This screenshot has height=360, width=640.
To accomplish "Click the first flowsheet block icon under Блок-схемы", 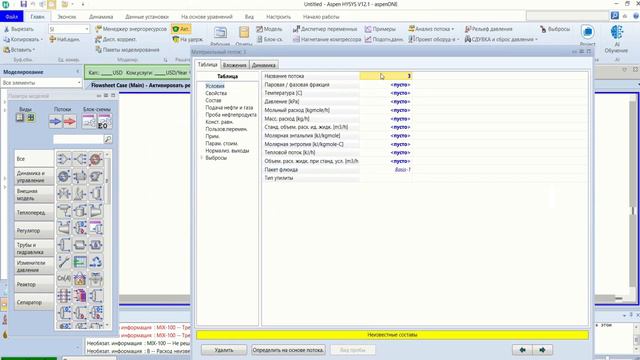I will [x=89, y=122].
